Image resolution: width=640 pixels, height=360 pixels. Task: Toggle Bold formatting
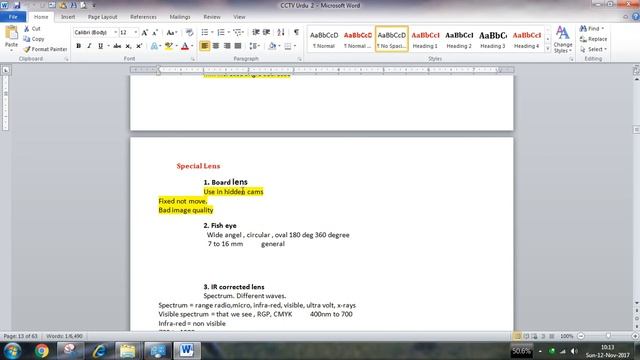(78, 46)
